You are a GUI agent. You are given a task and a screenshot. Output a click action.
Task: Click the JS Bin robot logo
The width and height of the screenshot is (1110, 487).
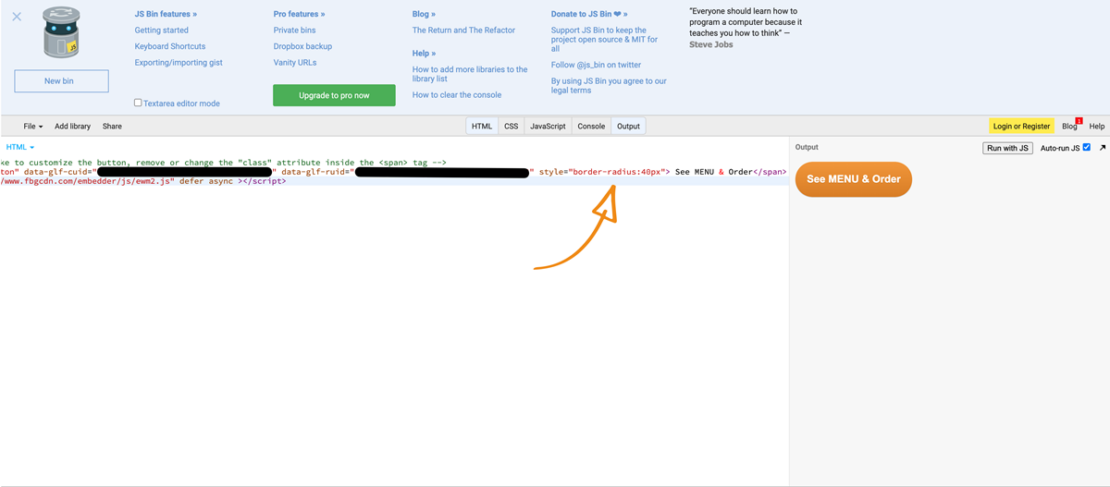point(61,34)
